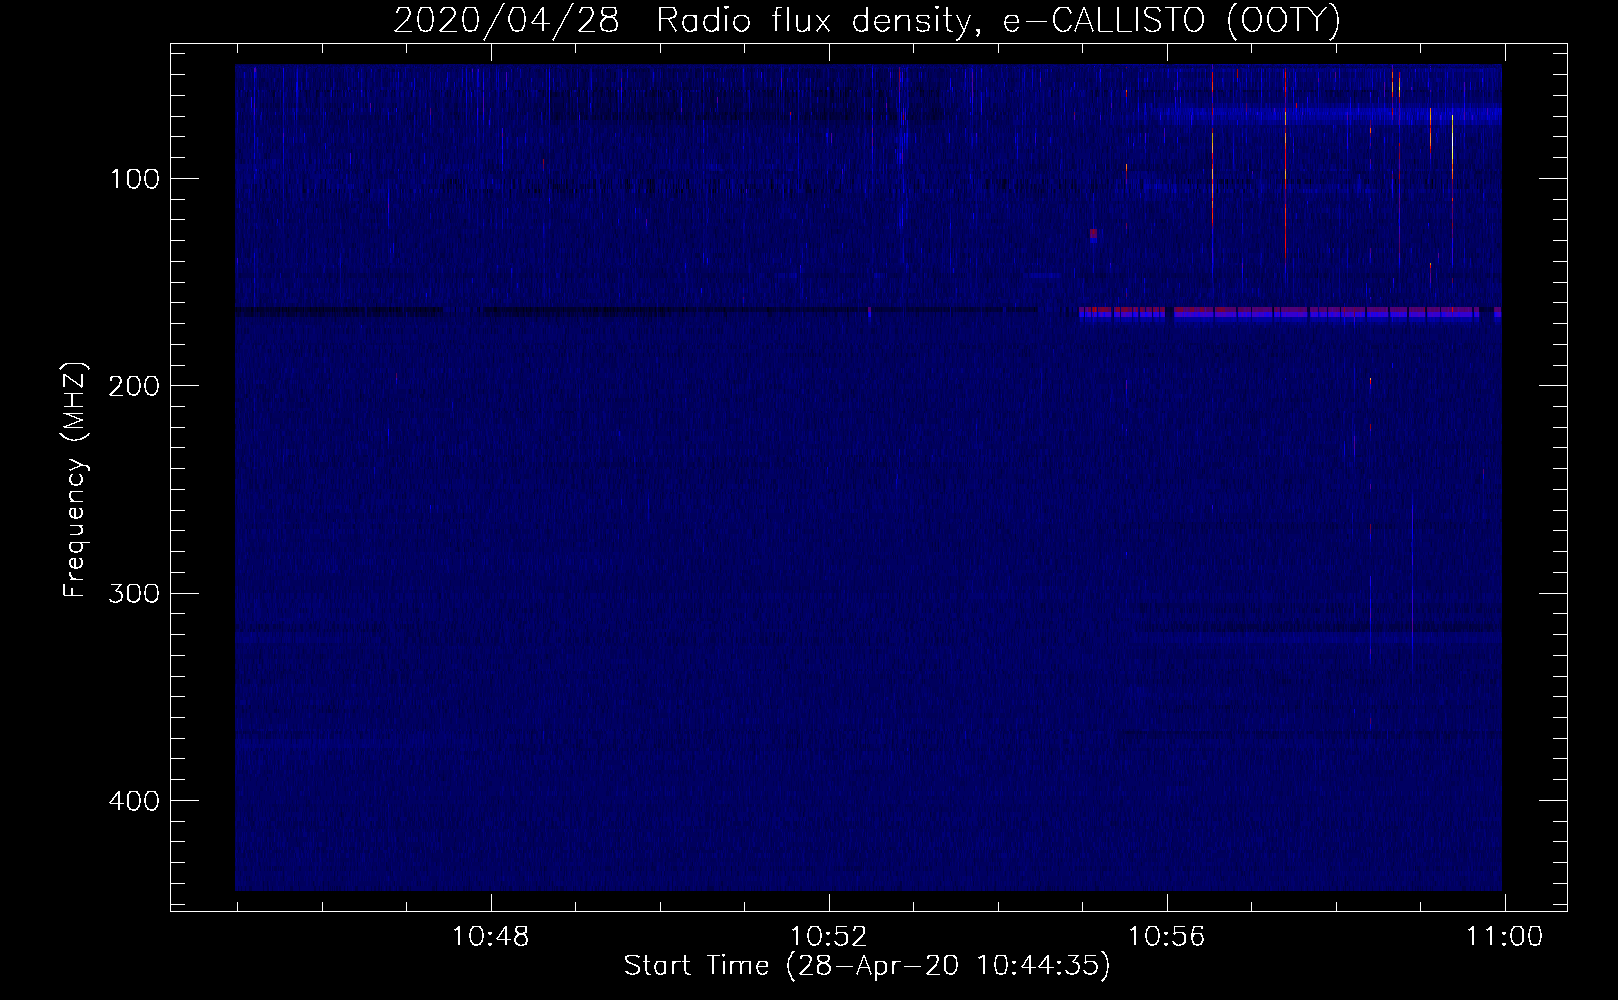The width and height of the screenshot is (1618, 1000).
Task: Click the 10:56 time tick label
Action: click(1166, 937)
